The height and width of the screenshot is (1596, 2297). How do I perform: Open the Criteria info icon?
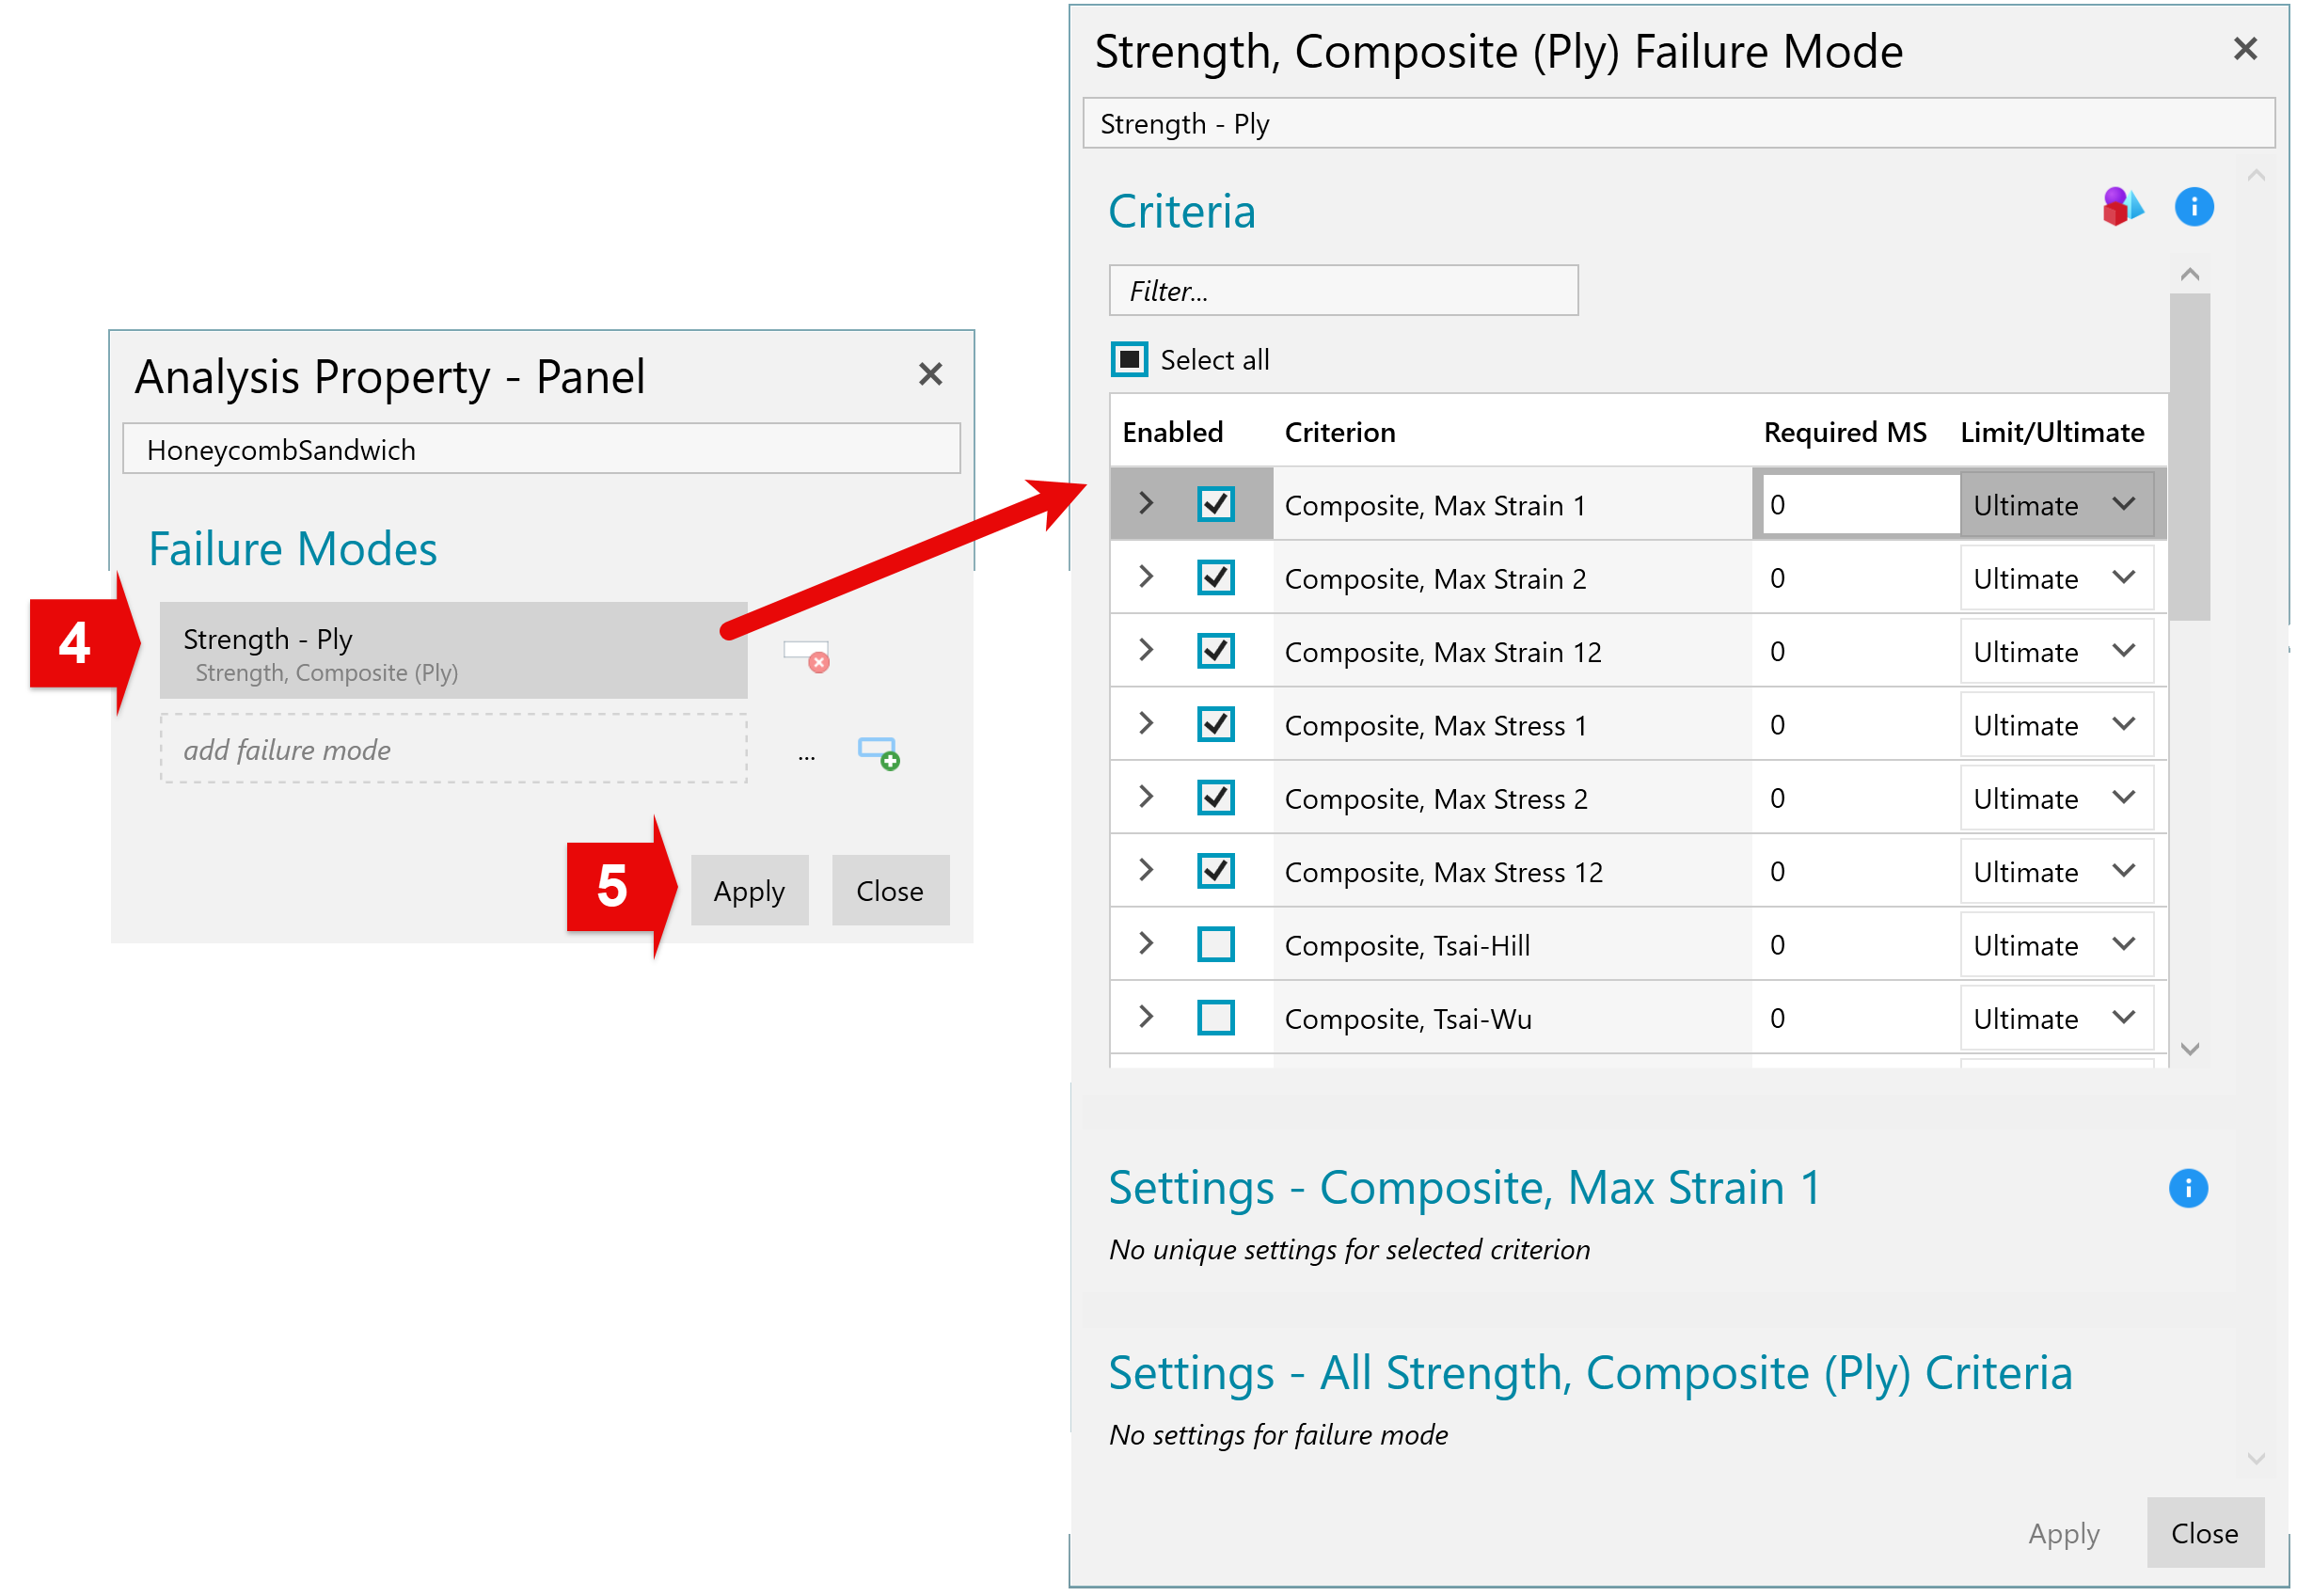click(x=2193, y=207)
